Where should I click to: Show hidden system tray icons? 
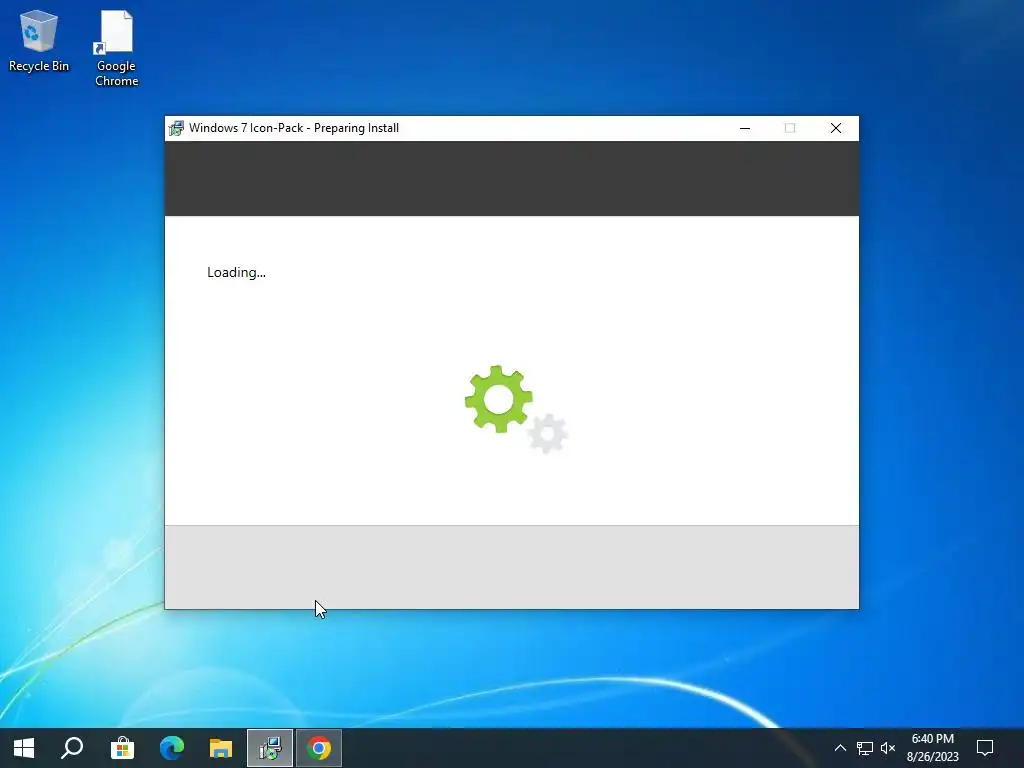(x=840, y=748)
